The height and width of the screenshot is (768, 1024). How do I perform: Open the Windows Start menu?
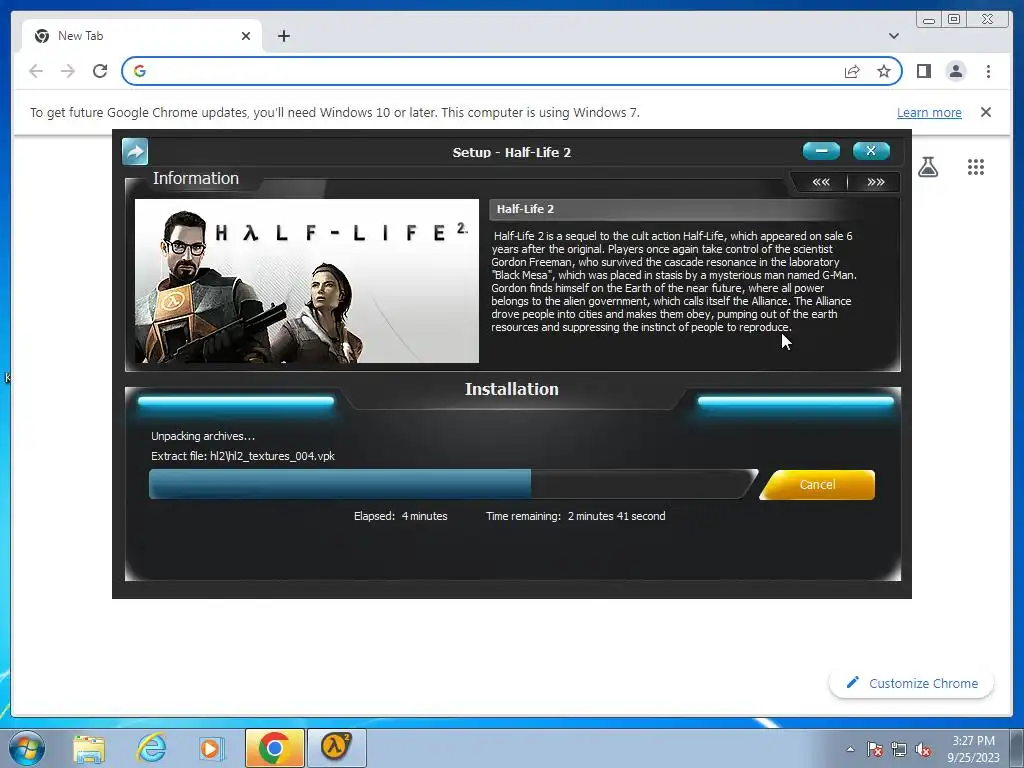tap(27, 748)
